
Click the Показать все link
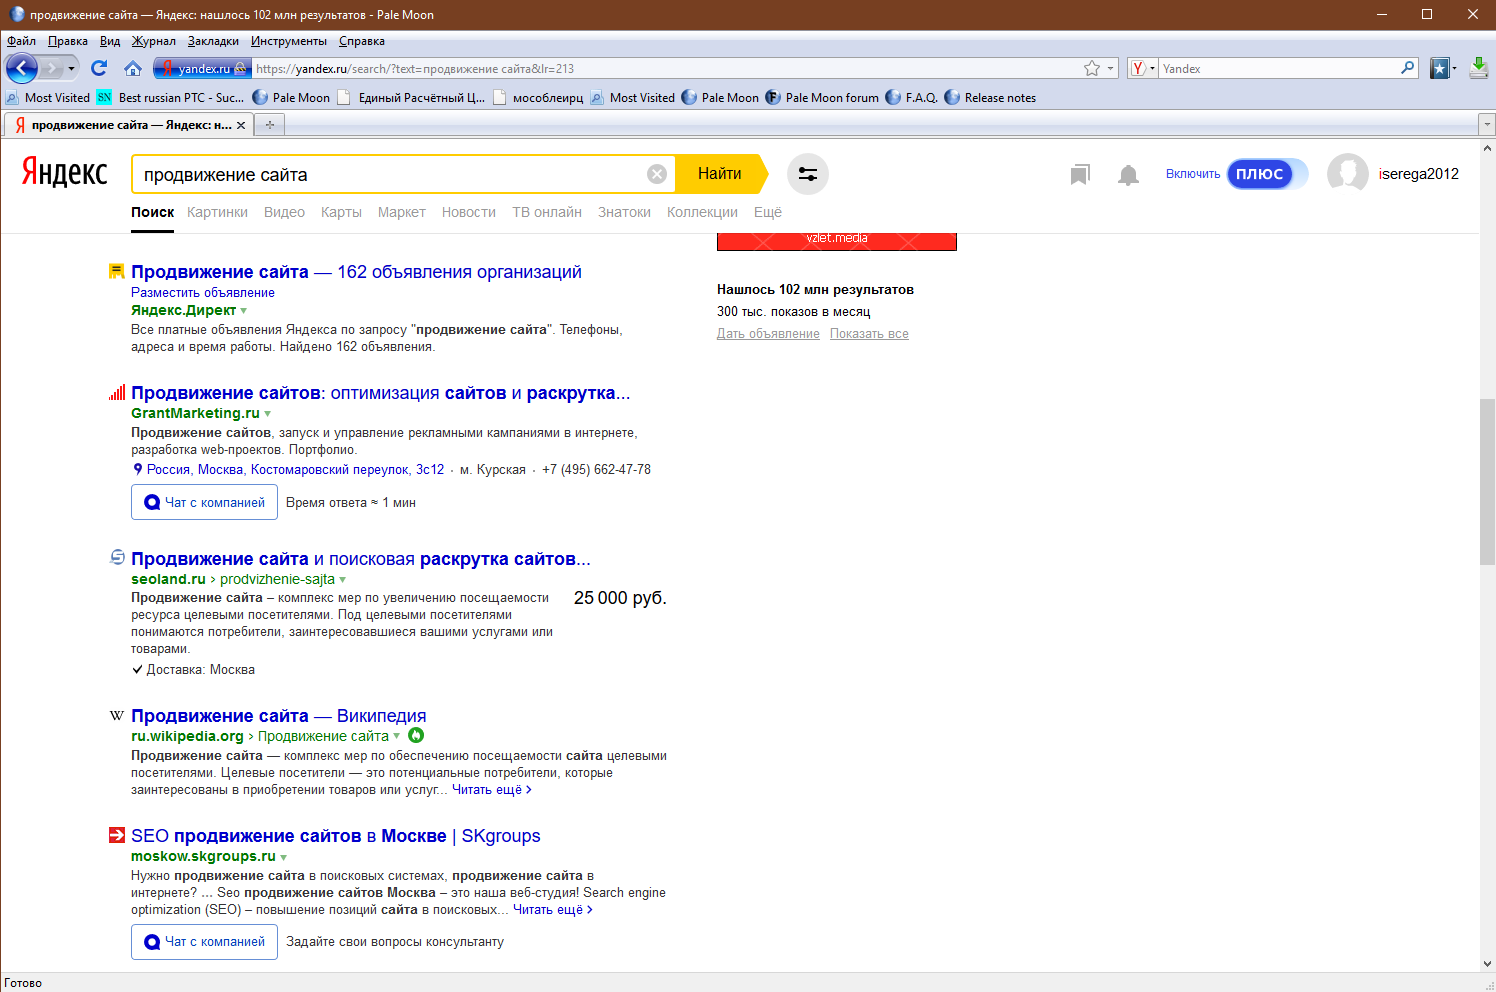click(x=869, y=334)
